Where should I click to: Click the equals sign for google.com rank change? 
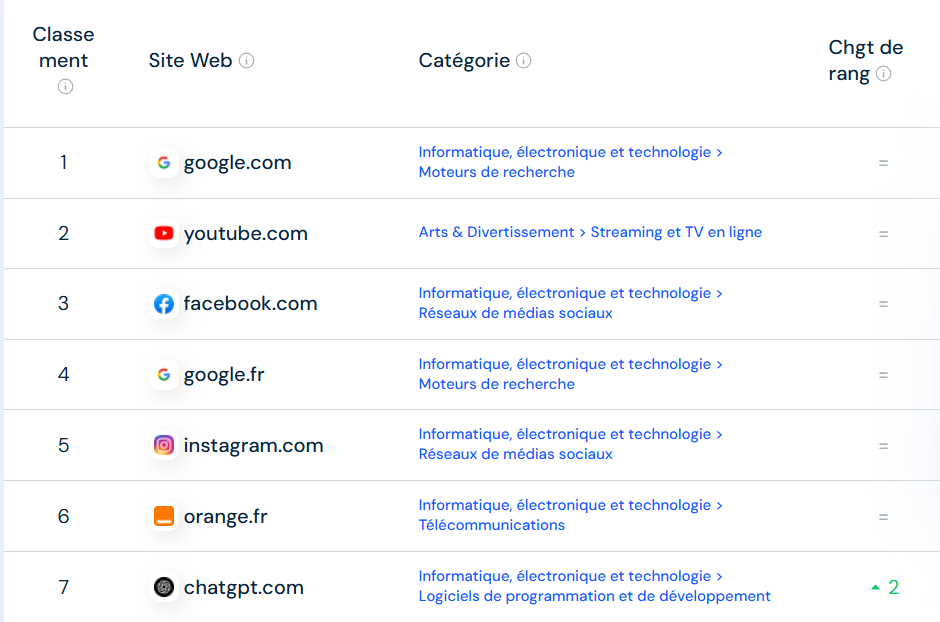click(883, 163)
